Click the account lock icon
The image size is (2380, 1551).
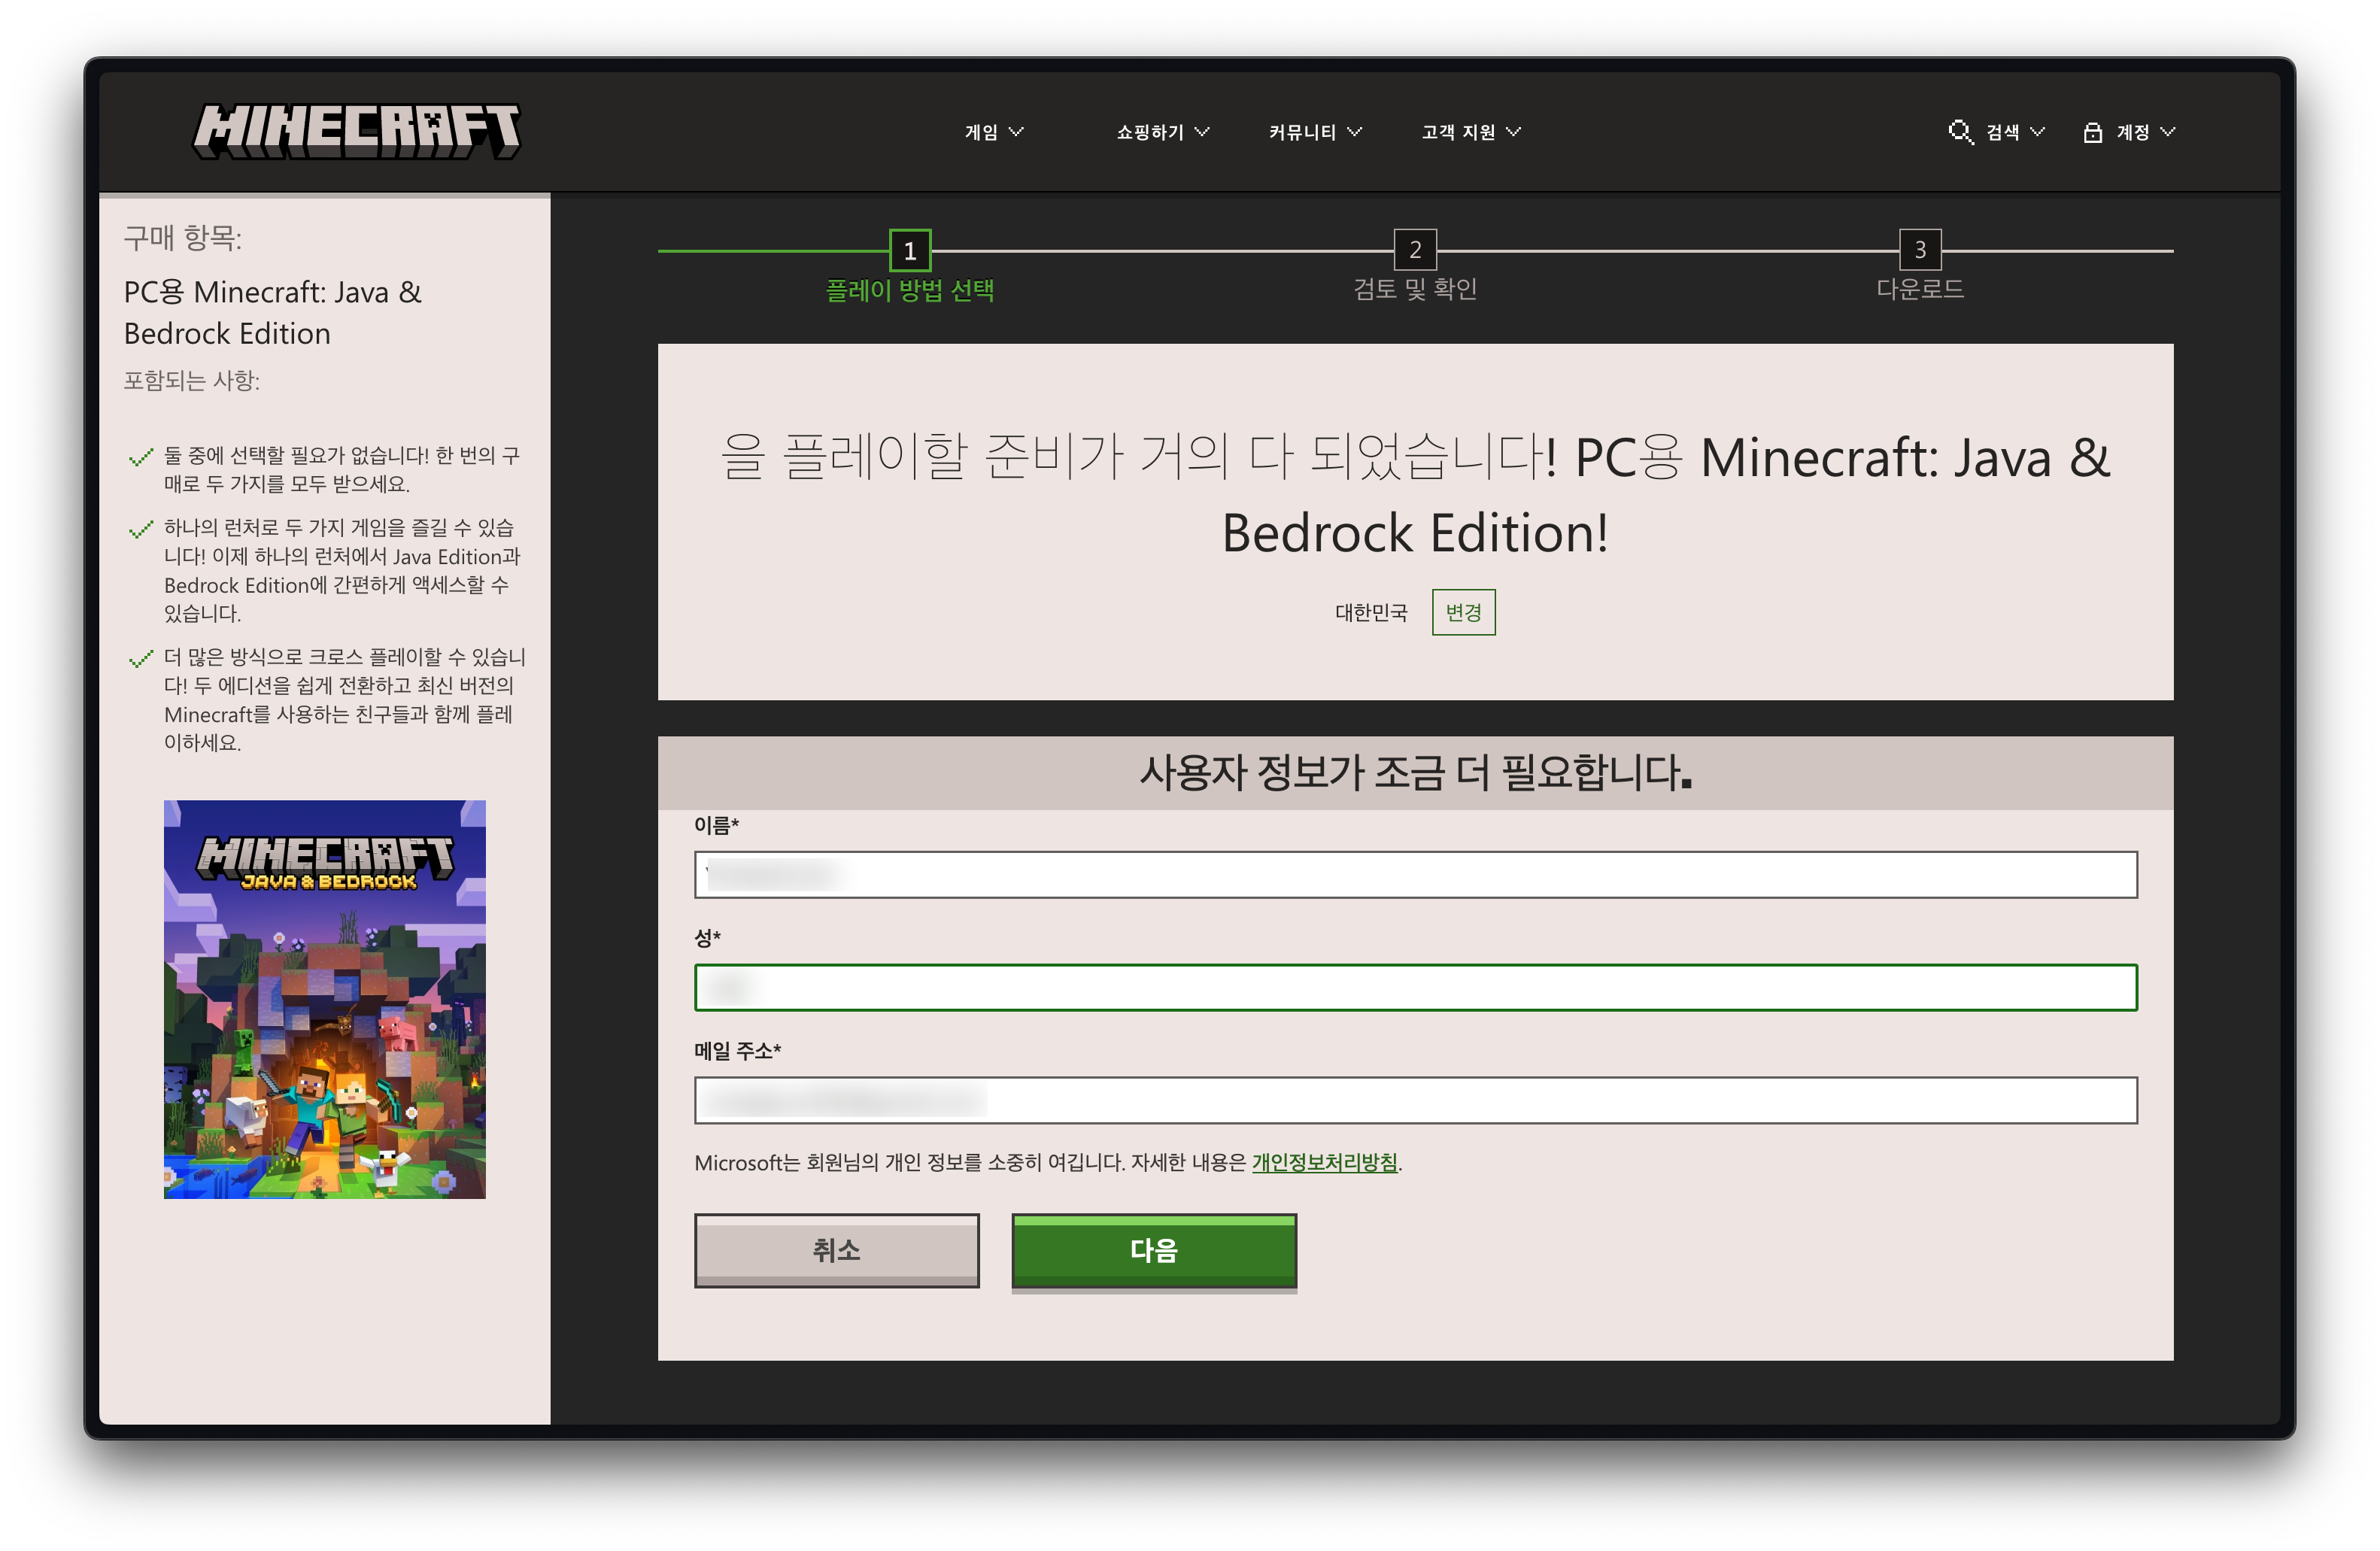pos(2092,132)
